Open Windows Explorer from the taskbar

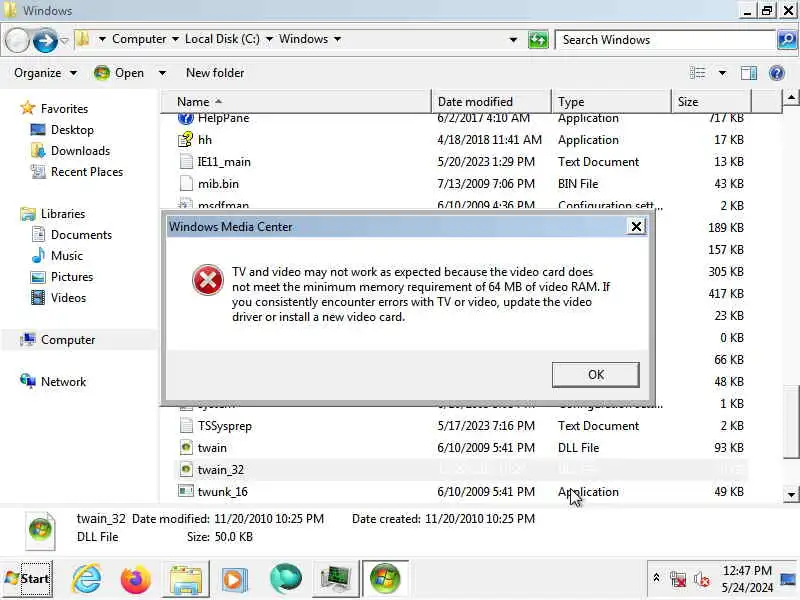click(x=186, y=579)
